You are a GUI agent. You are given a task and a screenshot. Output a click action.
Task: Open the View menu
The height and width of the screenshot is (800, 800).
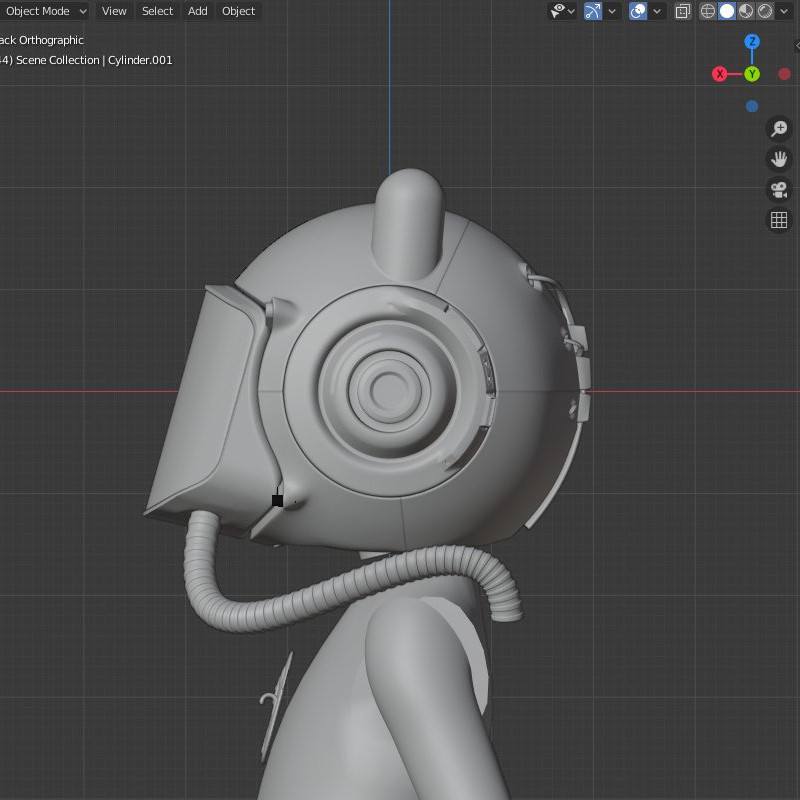tap(114, 11)
